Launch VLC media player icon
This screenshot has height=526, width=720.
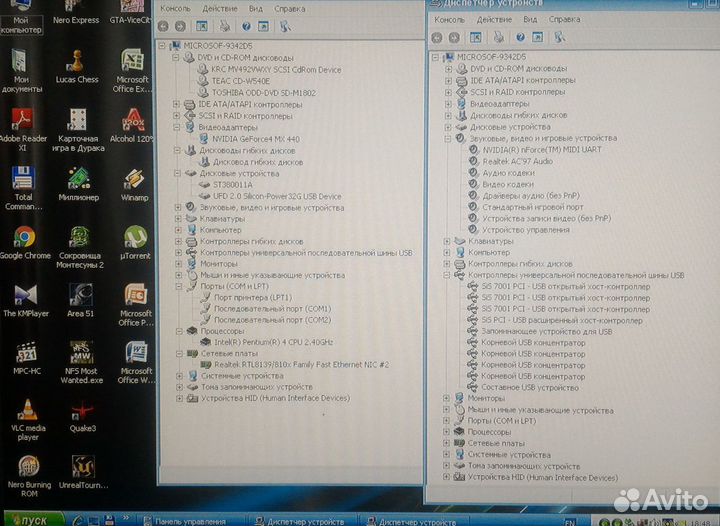click(28, 420)
